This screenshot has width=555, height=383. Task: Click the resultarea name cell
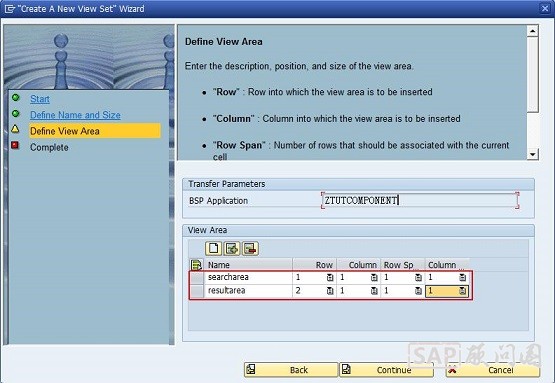click(x=248, y=291)
